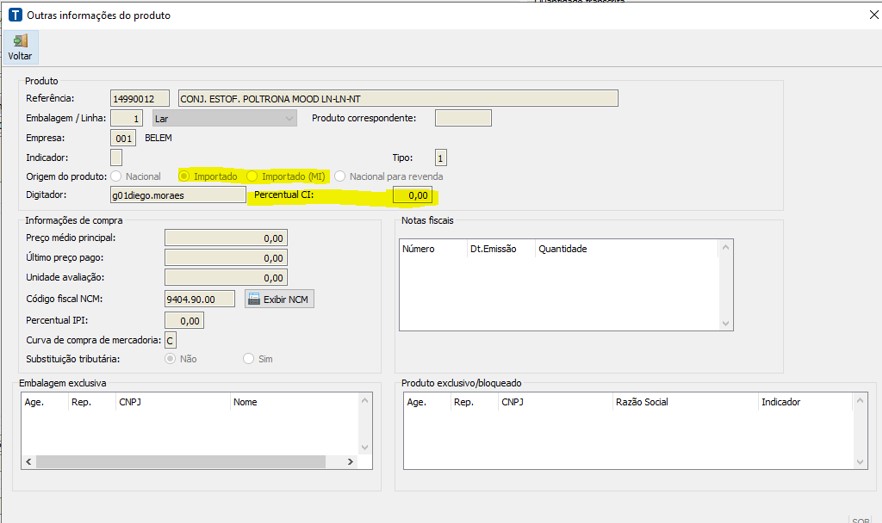Select Nacional para revenda radio button
This screenshot has height=523, width=882.
tap(340, 176)
